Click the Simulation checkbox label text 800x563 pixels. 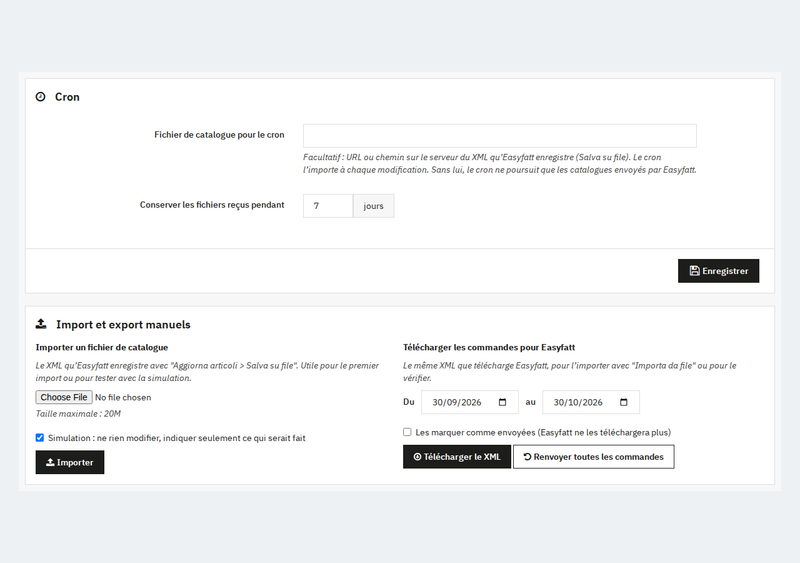tap(177, 438)
